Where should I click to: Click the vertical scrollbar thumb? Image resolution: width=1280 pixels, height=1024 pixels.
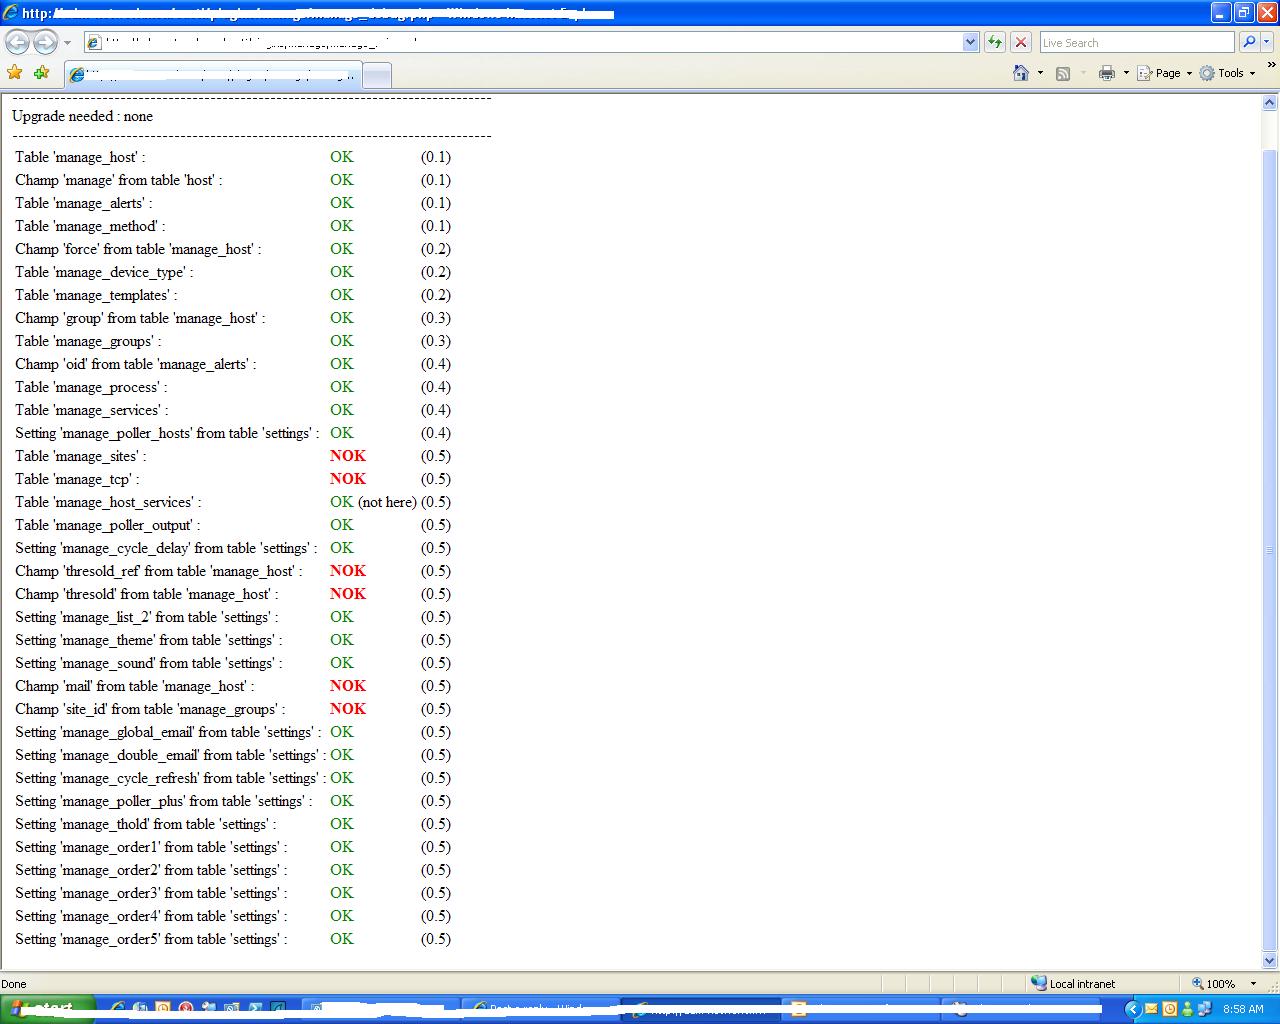pos(1270,549)
